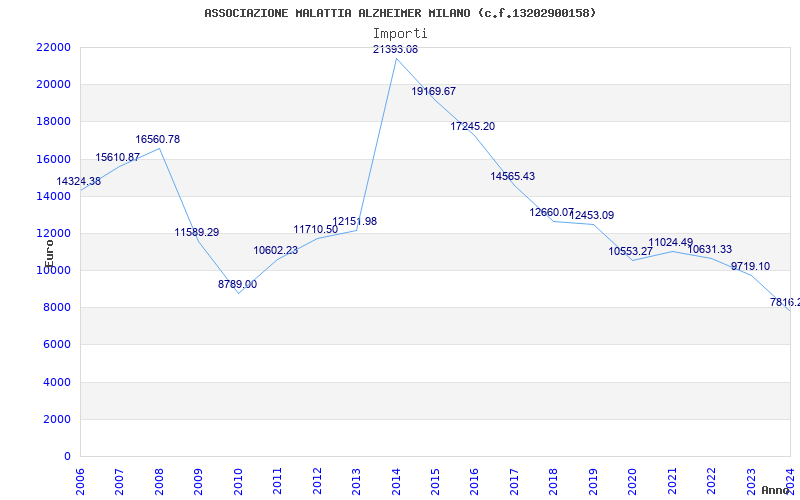Select the data label 19169.67
The height and width of the screenshot is (500, 800).
click(x=434, y=92)
